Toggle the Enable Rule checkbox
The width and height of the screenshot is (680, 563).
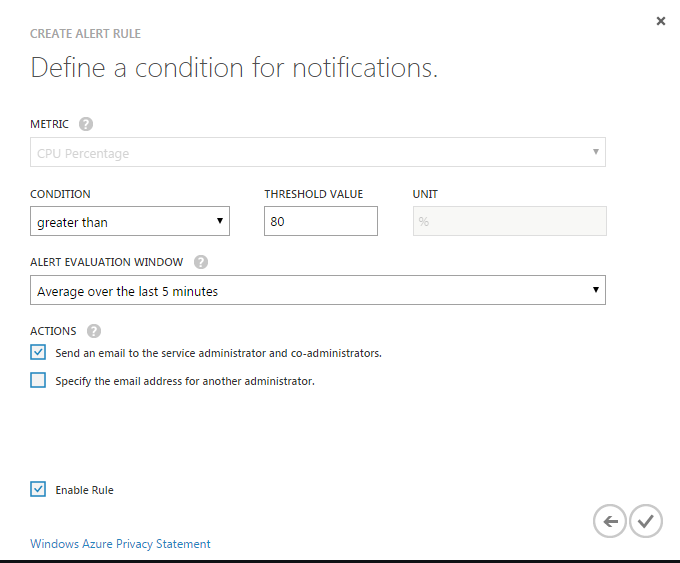pos(38,489)
